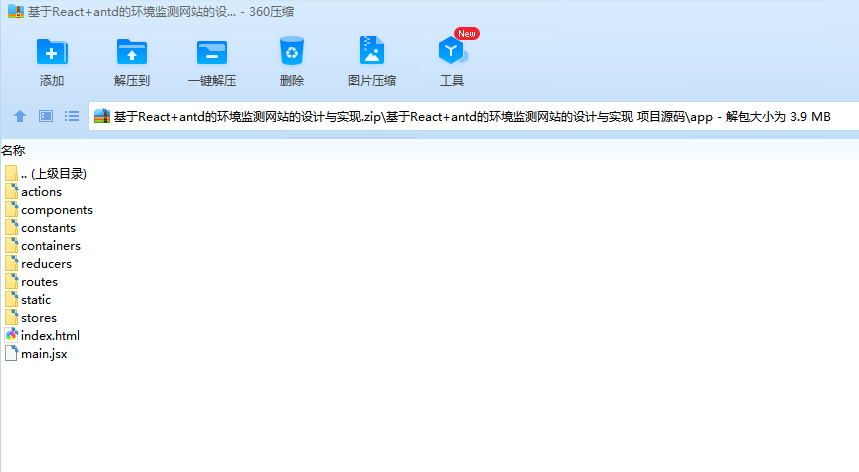859x472 pixels.
Task: Open the 工具 (Tools) icon
Action: pos(452,51)
